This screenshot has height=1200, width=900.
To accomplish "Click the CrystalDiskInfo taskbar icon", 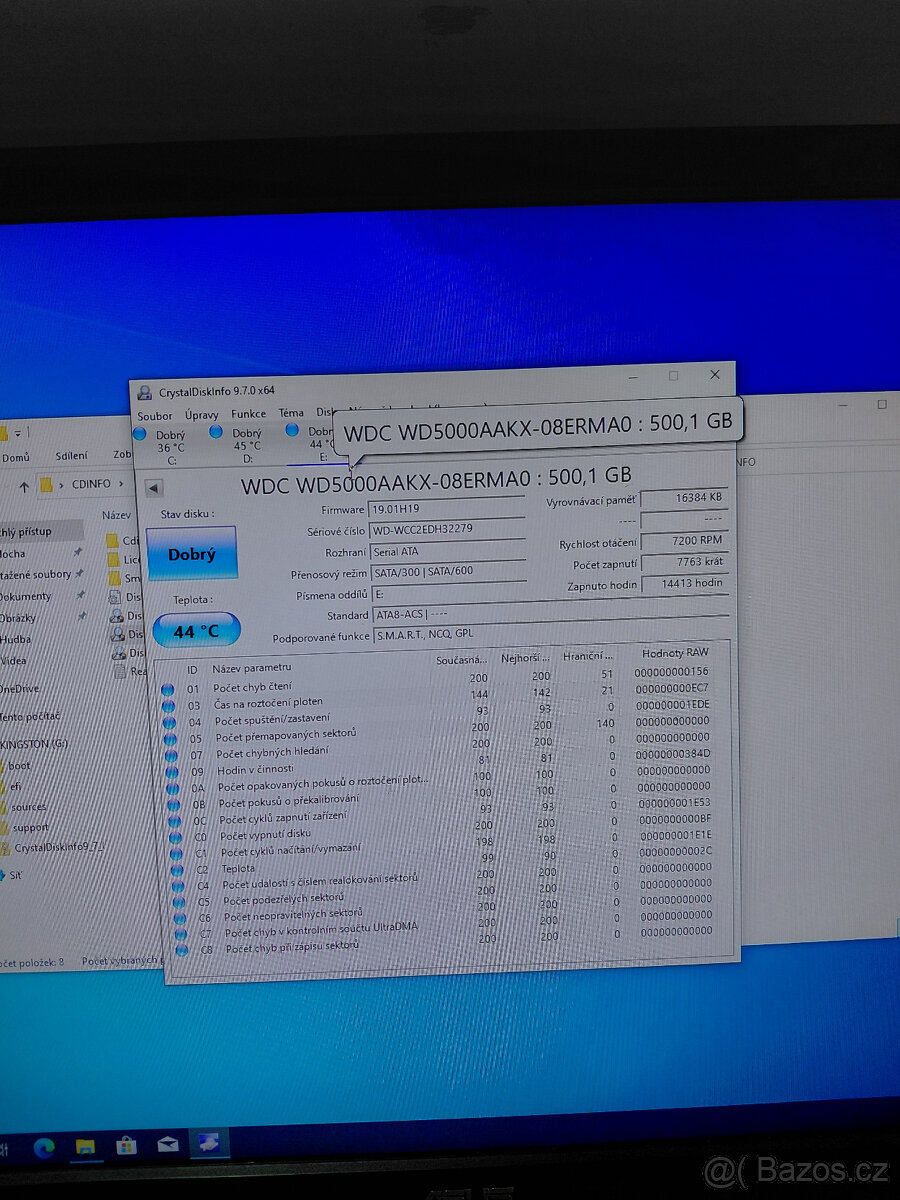I will [x=210, y=1142].
